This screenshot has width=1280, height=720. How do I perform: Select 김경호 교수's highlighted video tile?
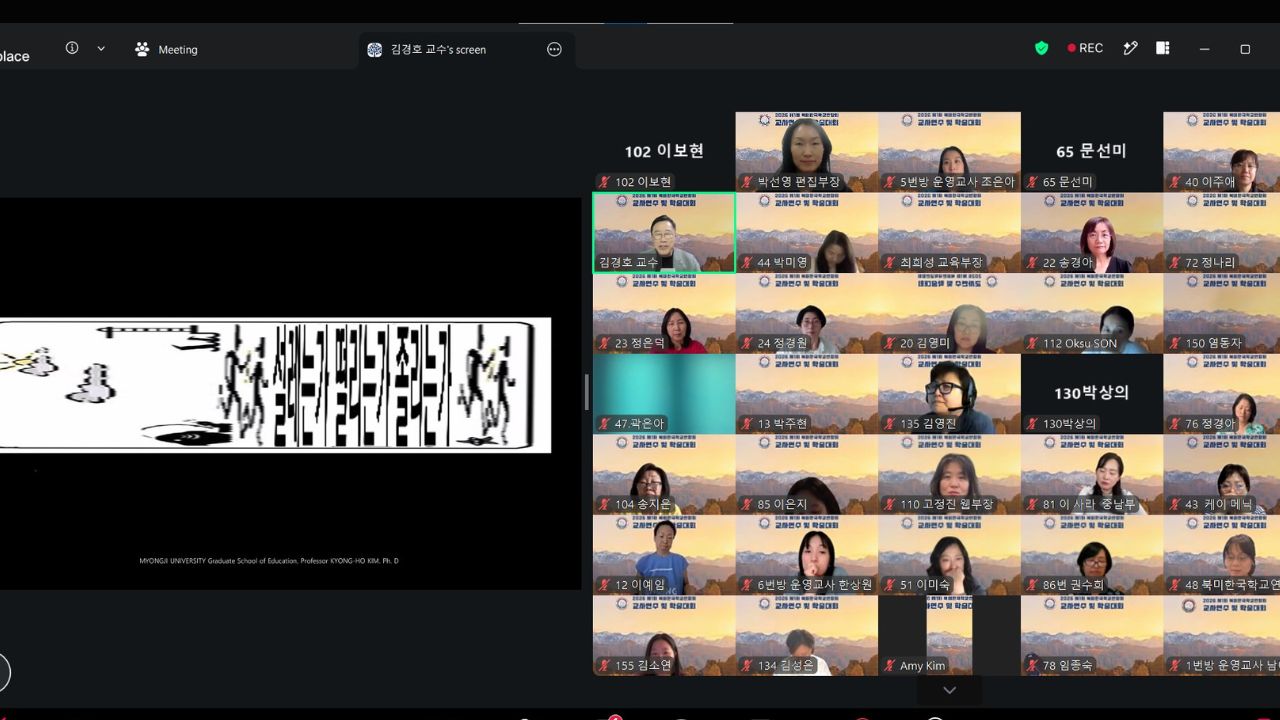[x=664, y=232]
